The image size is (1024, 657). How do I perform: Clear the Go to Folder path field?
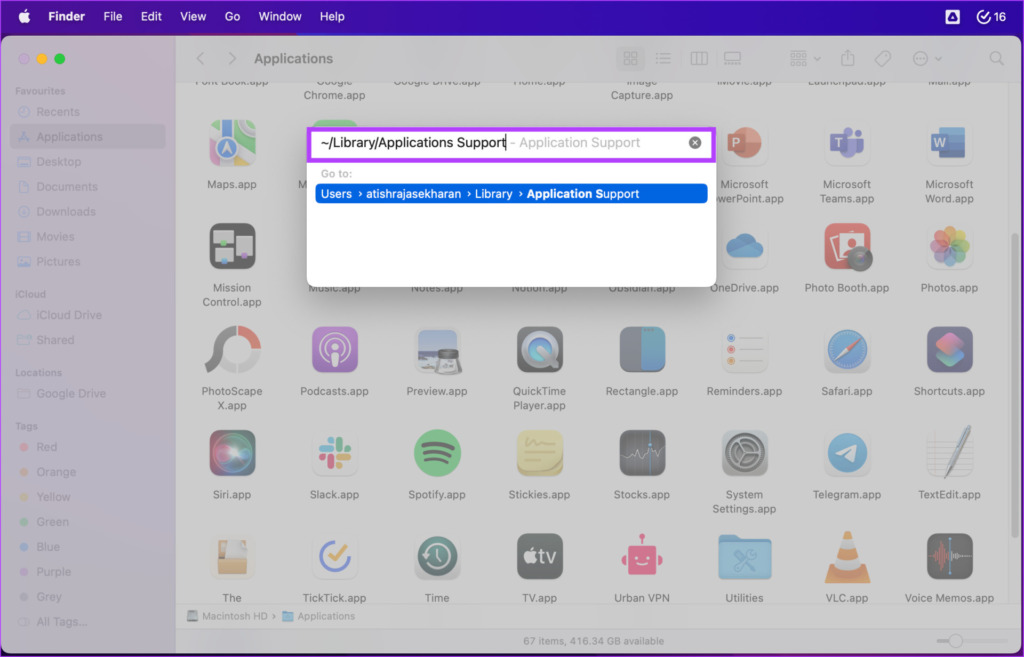tap(695, 143)
